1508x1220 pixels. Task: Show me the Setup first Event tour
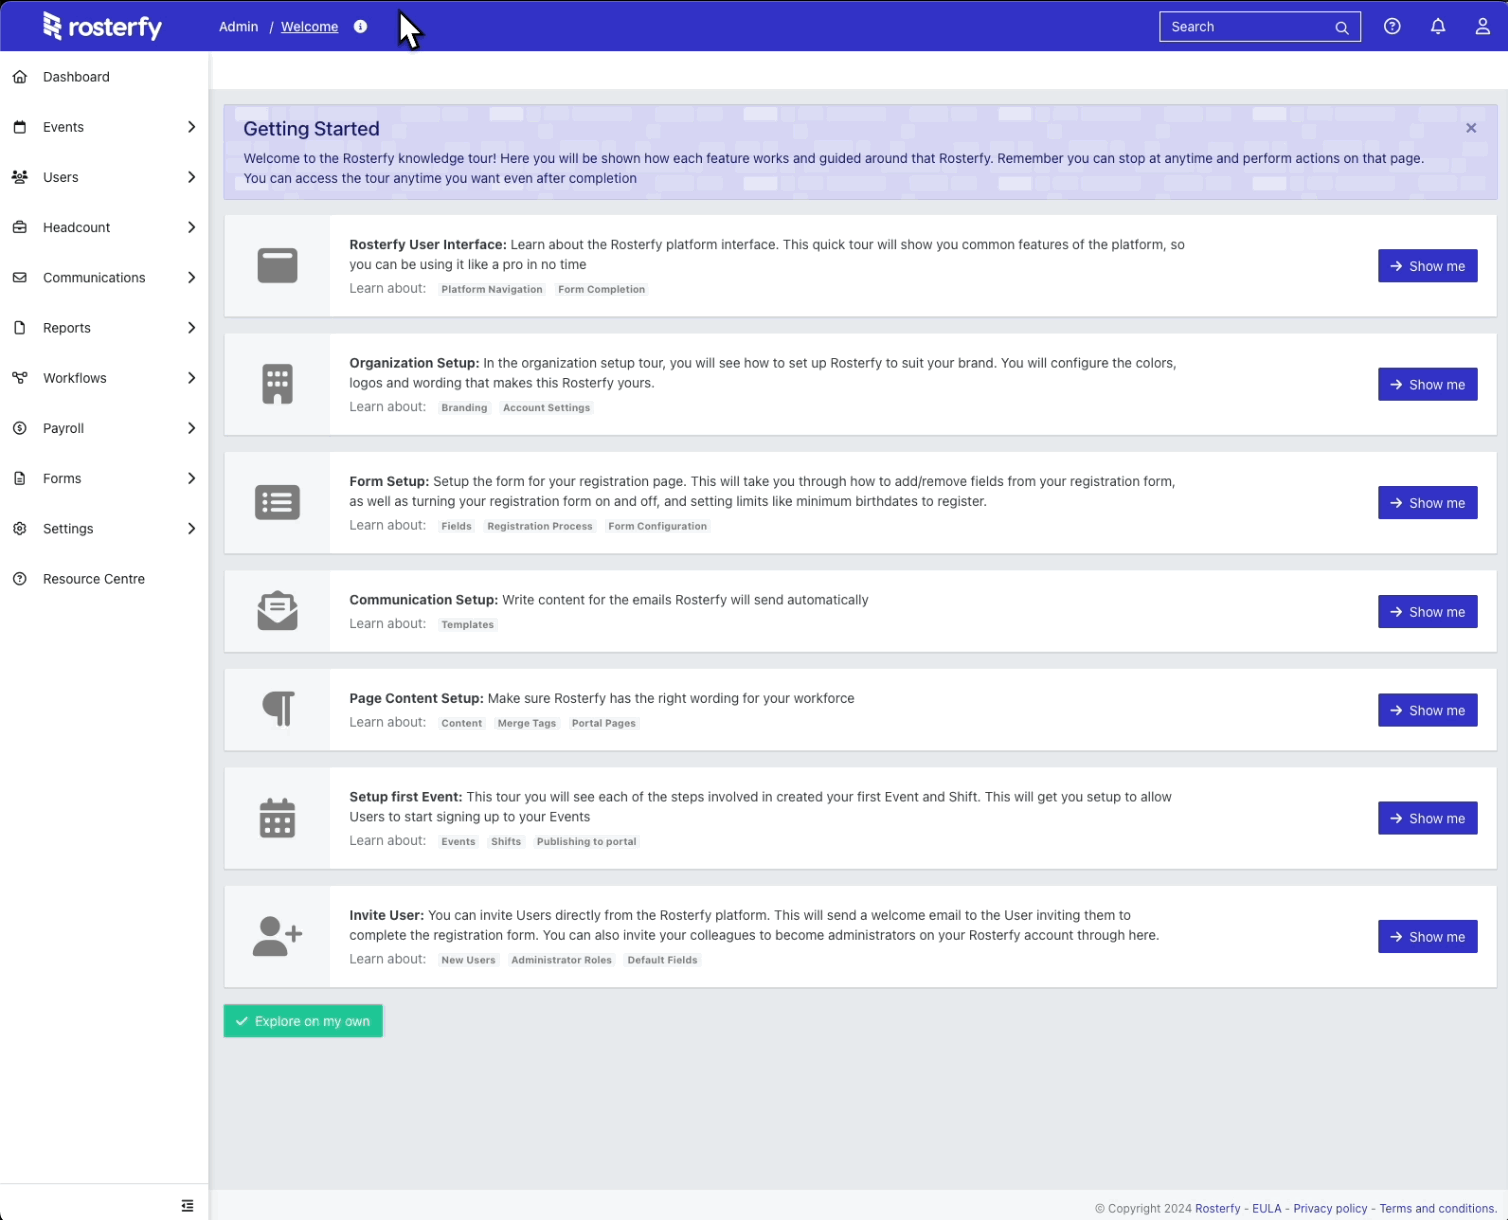click(1427, 818)
